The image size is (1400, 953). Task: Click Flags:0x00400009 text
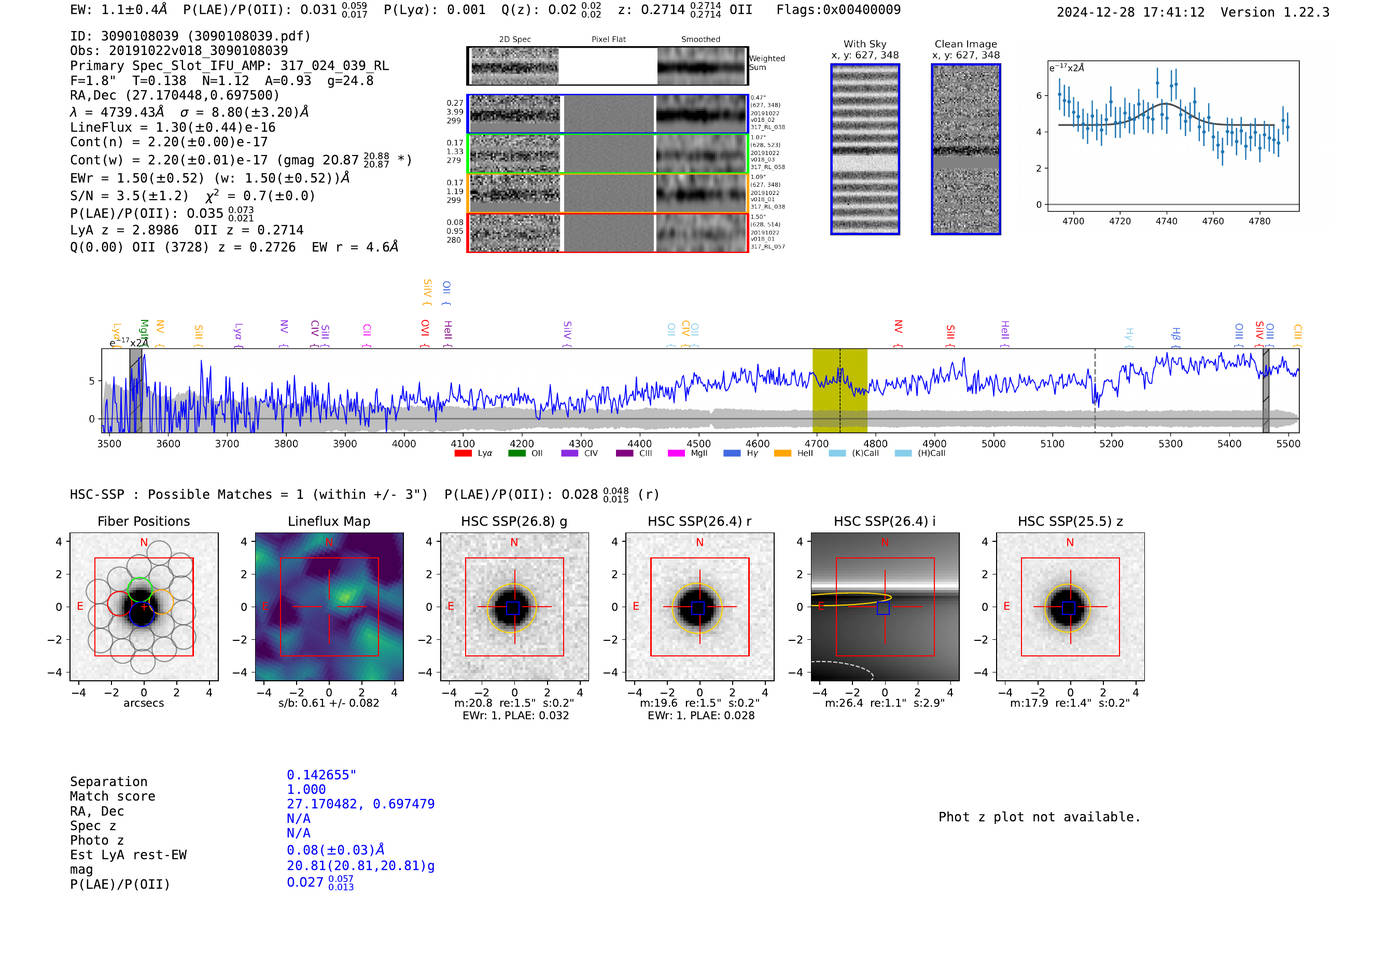(838, 10)
